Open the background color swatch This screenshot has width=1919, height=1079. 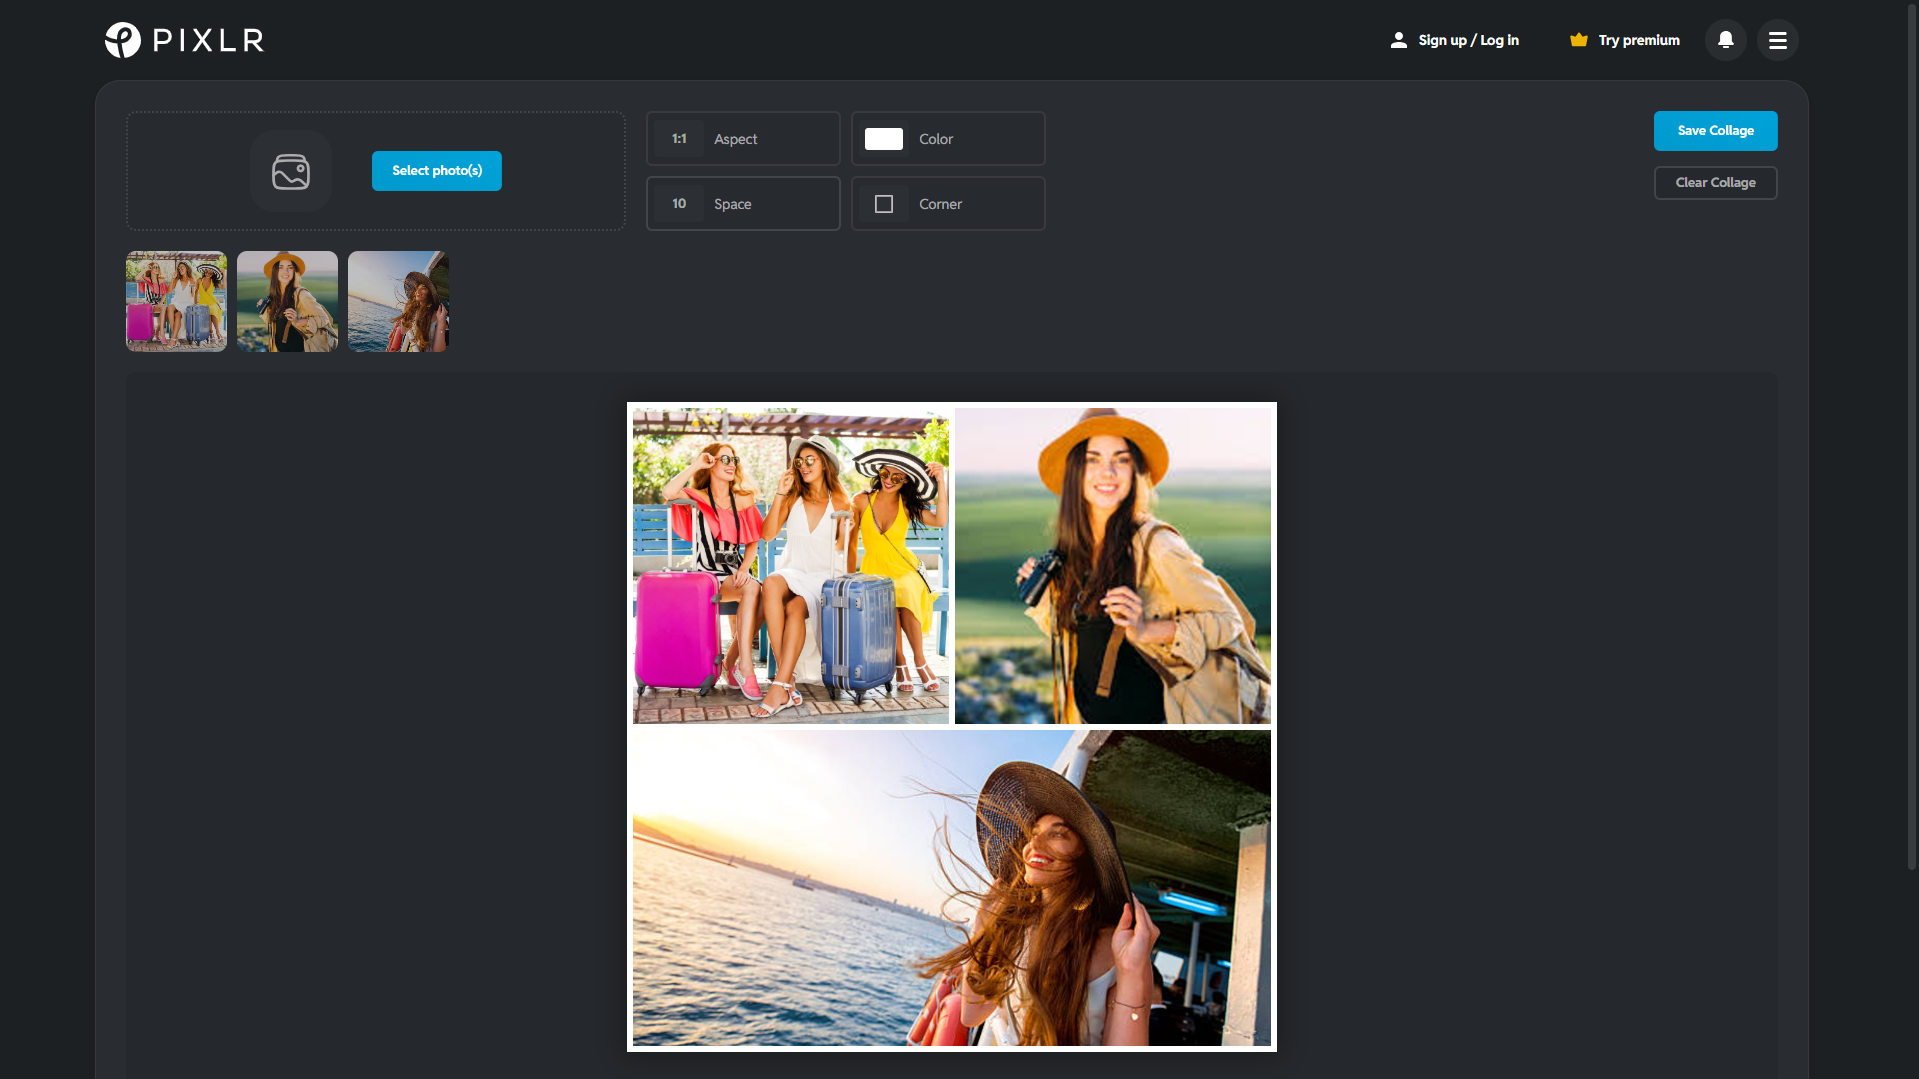click(x=884, y=139)
